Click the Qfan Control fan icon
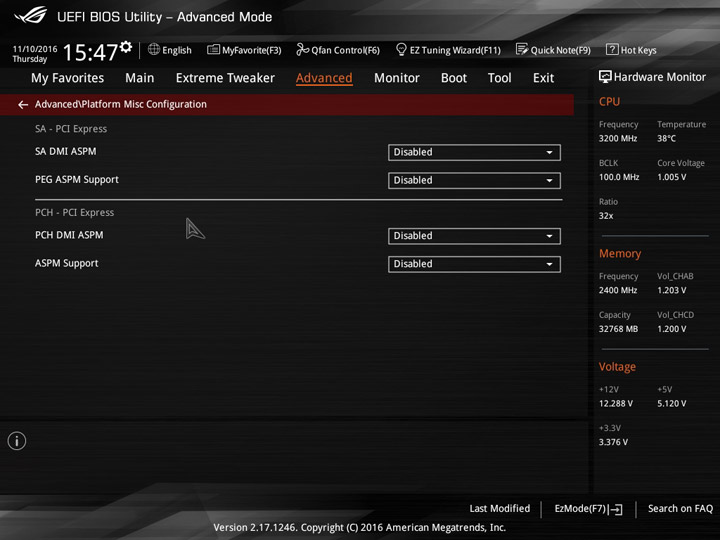This screenshot has height=540, width=720. pos(302,49)
